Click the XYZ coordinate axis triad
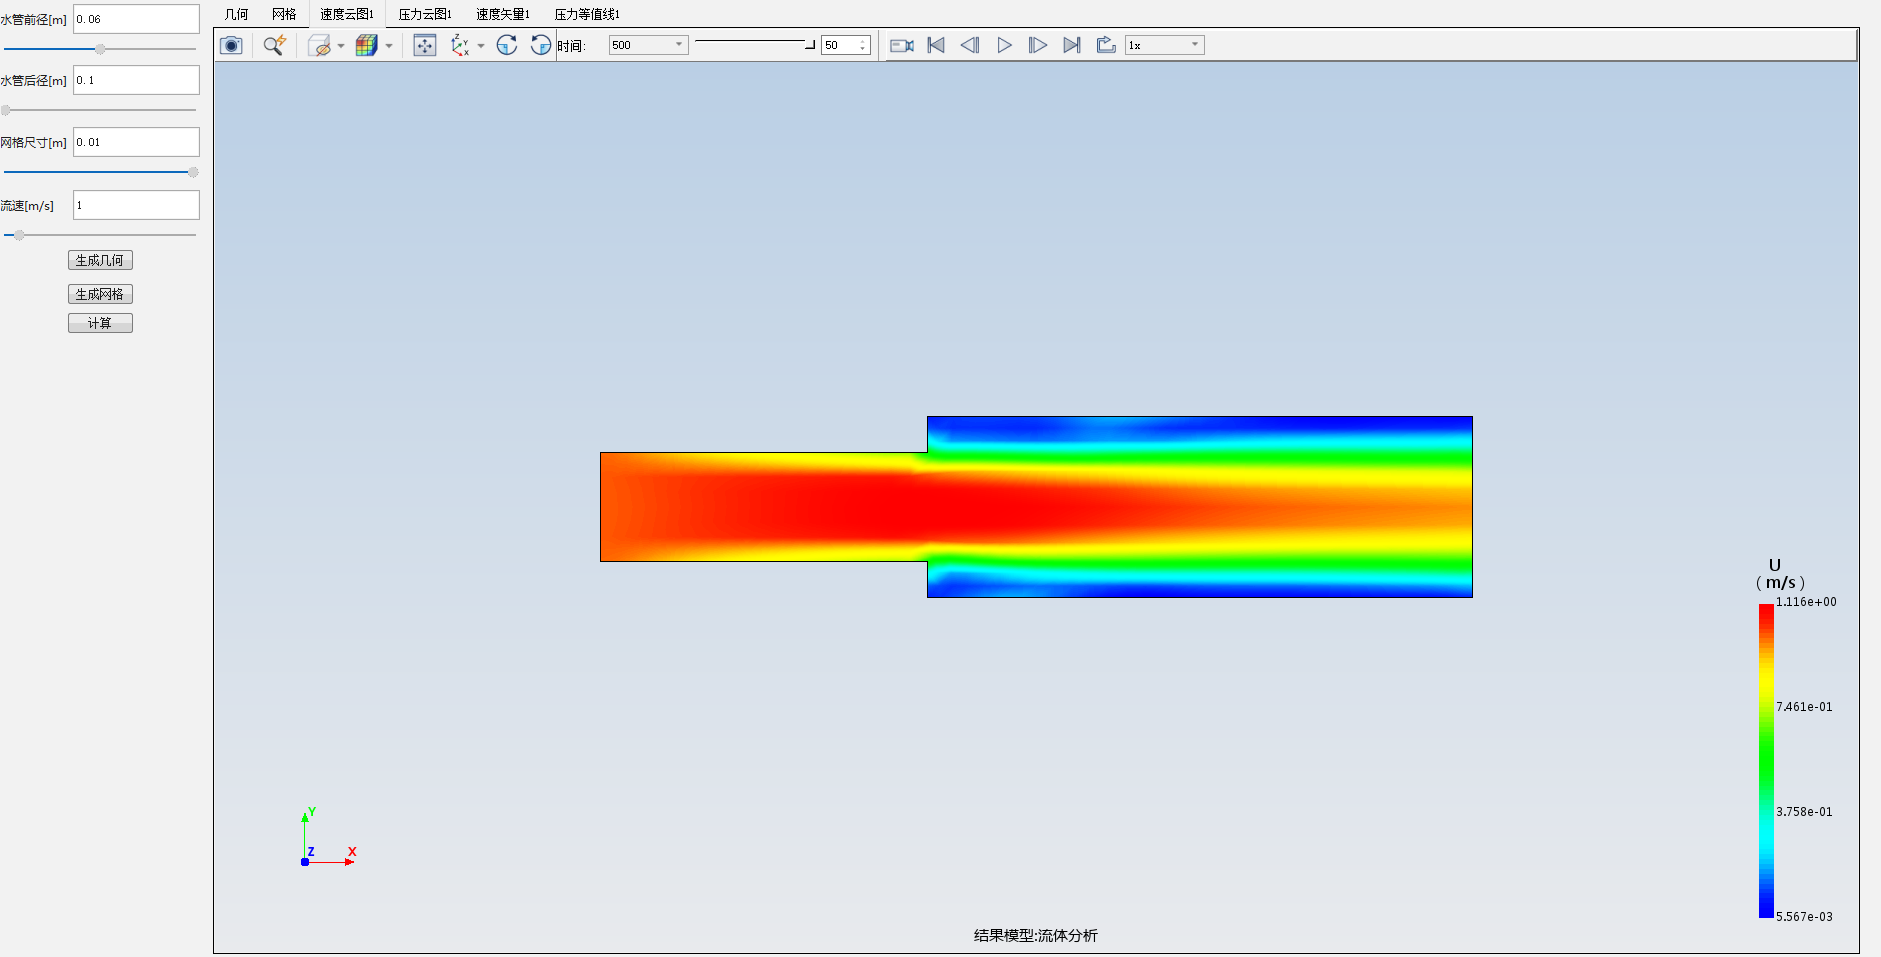Image resolution: width=1881 pixels, height=957 pixels. click(x=328, y=838)
